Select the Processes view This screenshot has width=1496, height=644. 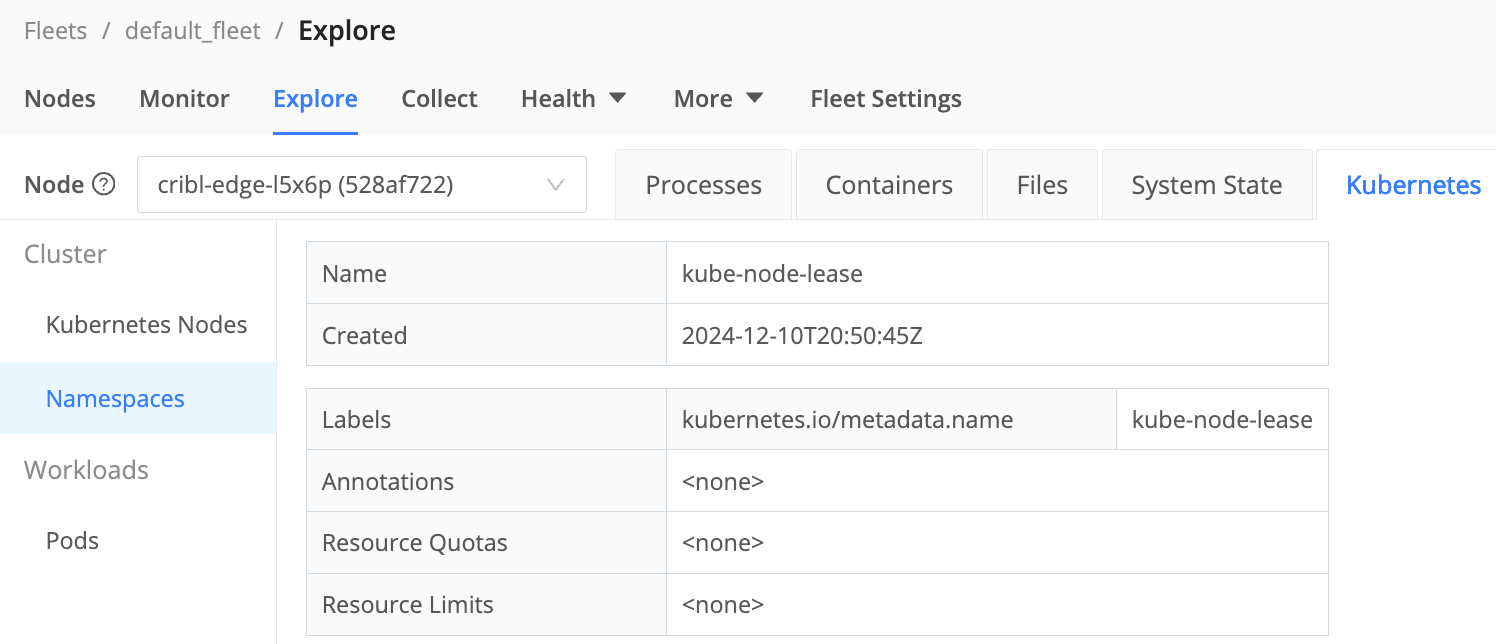click(703, 184)
